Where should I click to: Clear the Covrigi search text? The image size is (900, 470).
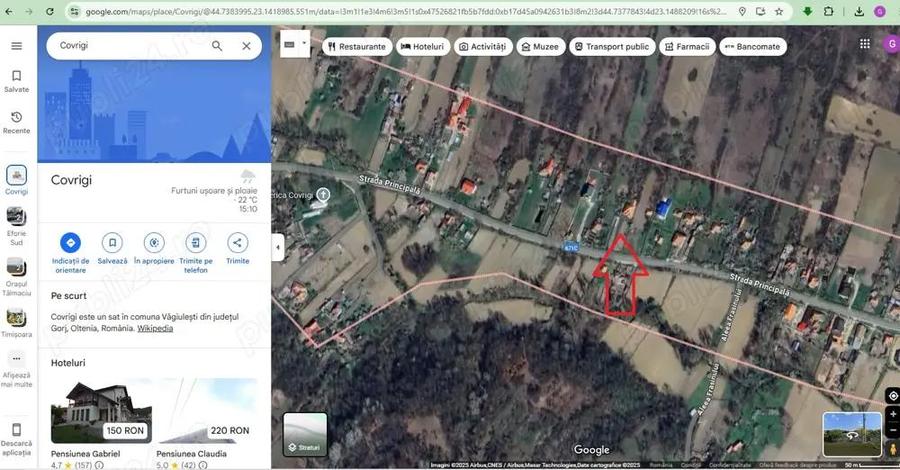click(x=246, y=46)
